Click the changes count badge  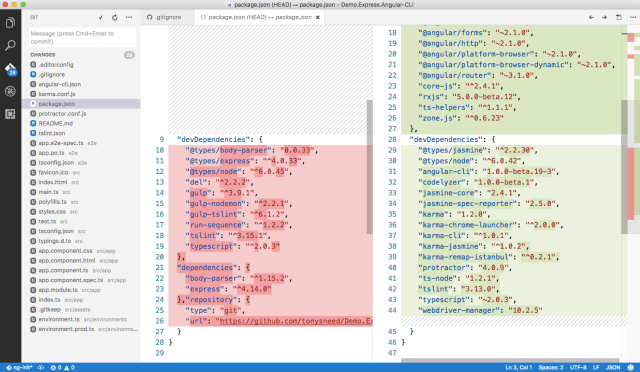pyautogui.click(x=129, y=55)
